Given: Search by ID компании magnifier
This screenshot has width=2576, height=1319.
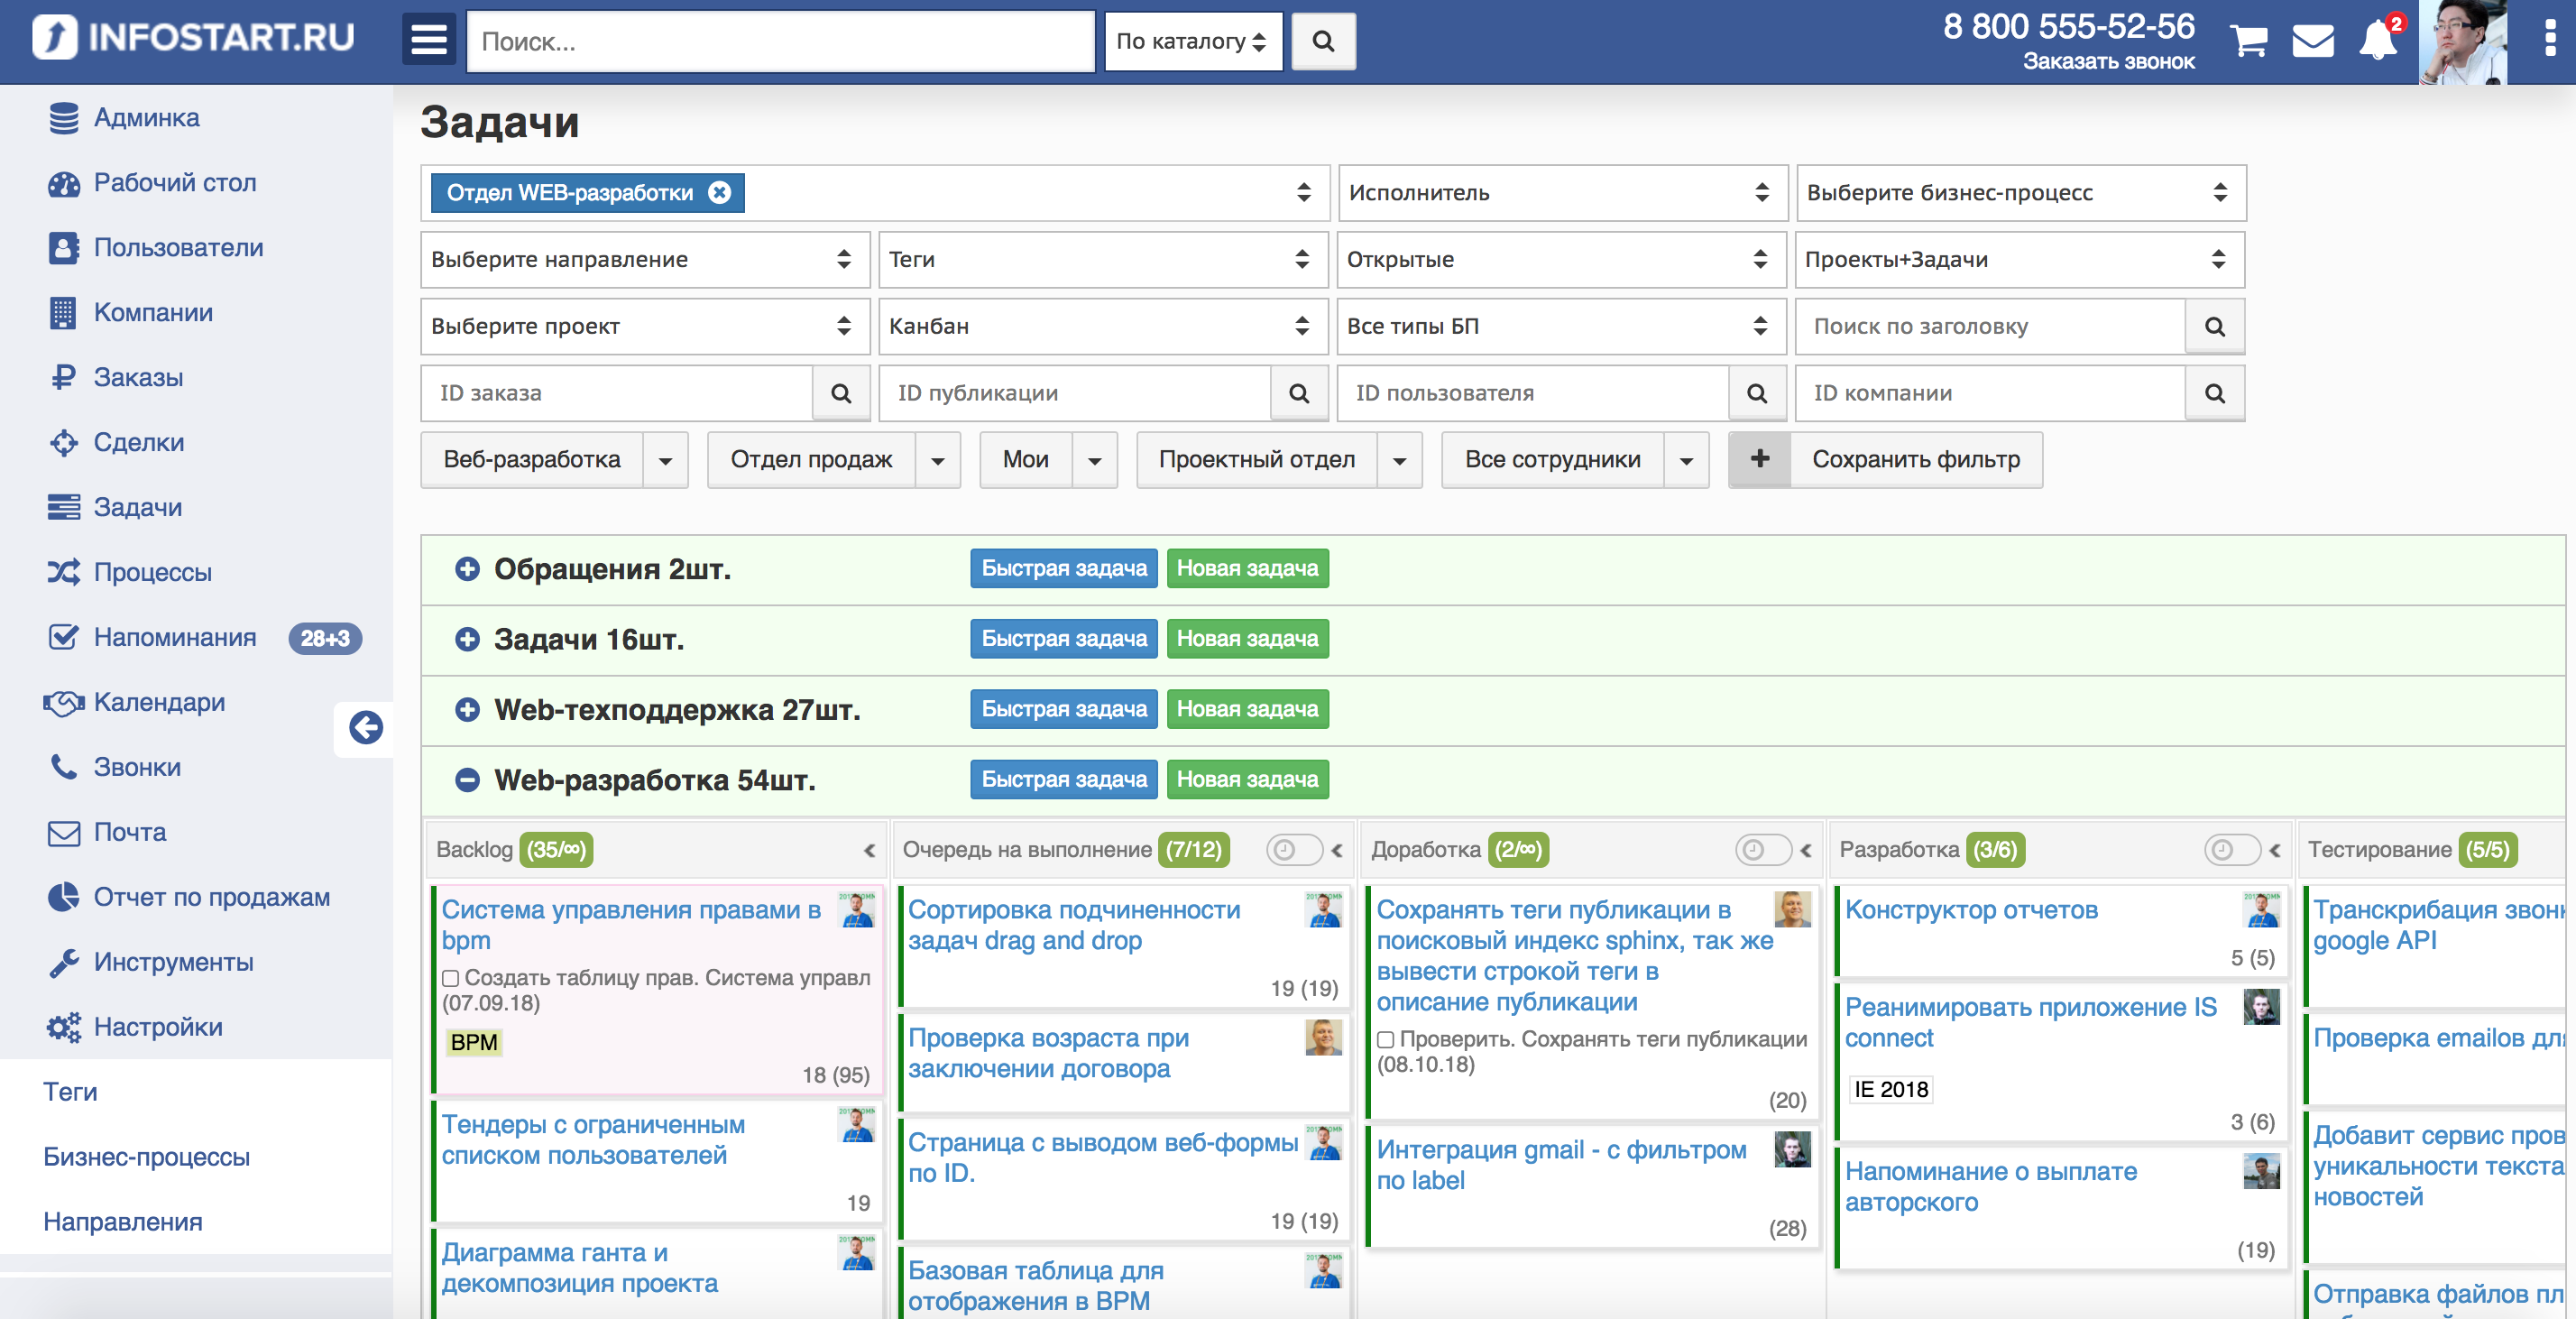Looking at the screenshot, I should (2215, 393).
